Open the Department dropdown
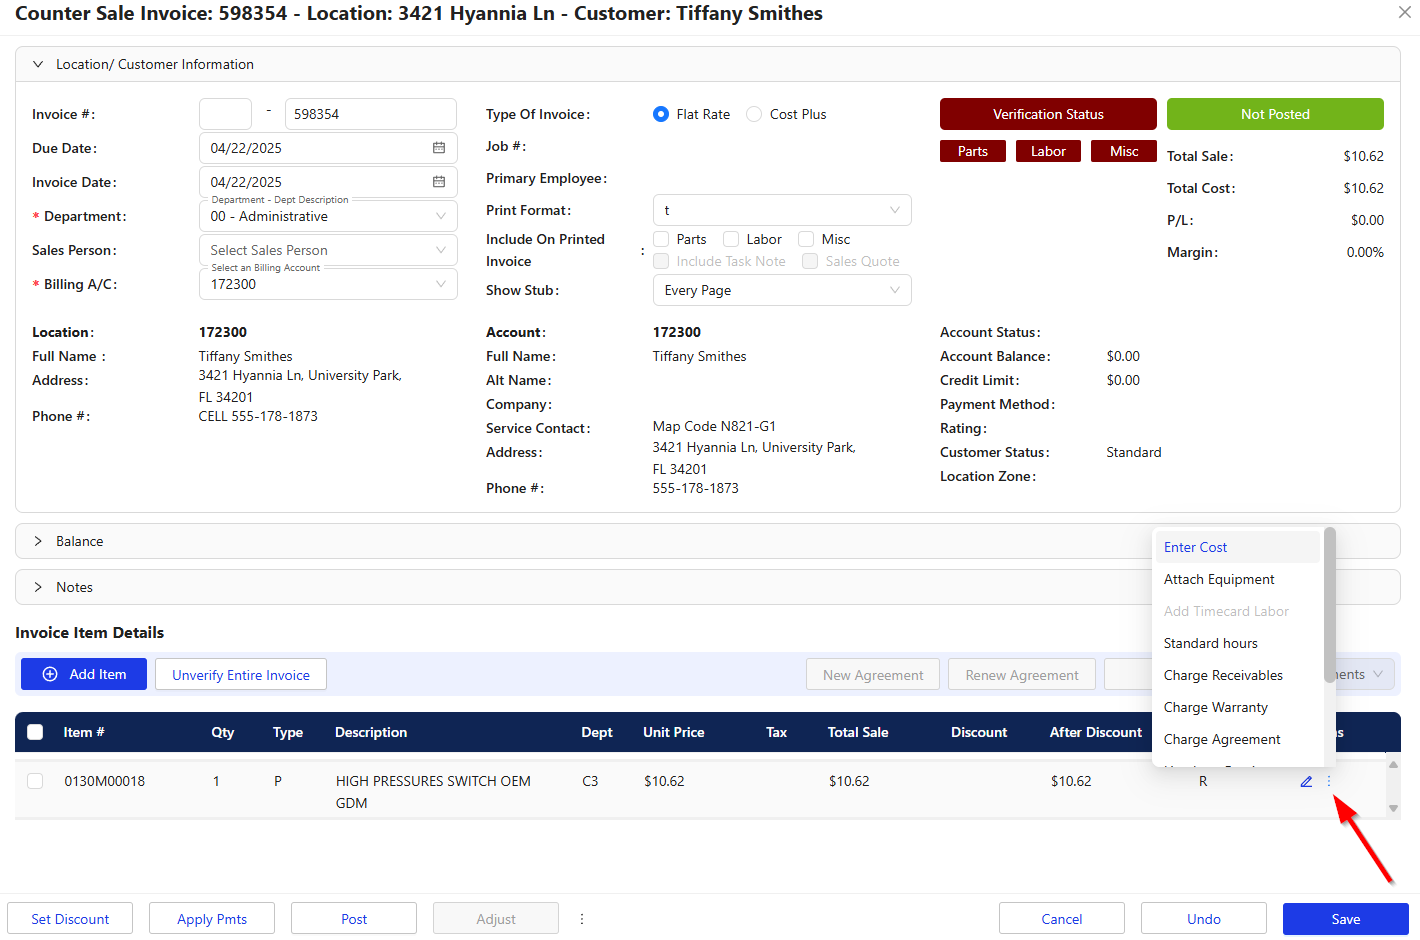 click(x=328, y=216)
